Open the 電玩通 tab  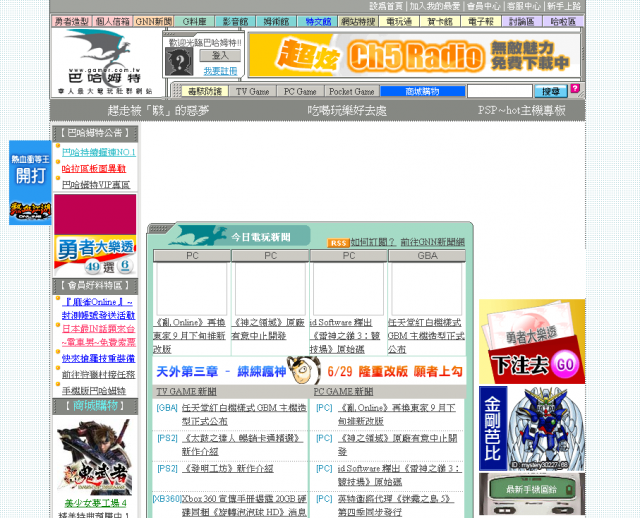(x=399, y=22)
